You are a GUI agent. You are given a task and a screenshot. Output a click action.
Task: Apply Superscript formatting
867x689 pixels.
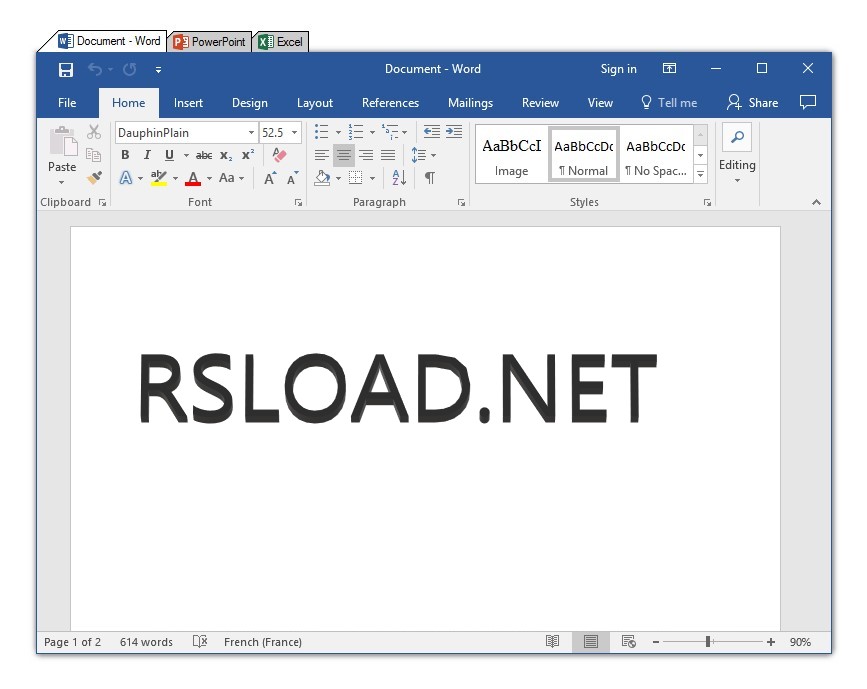248,155
